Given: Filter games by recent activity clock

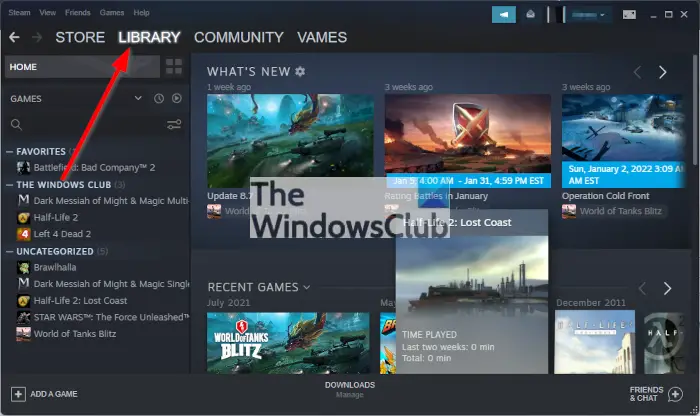Looking at the screenshot, I should tap(159, 99).
